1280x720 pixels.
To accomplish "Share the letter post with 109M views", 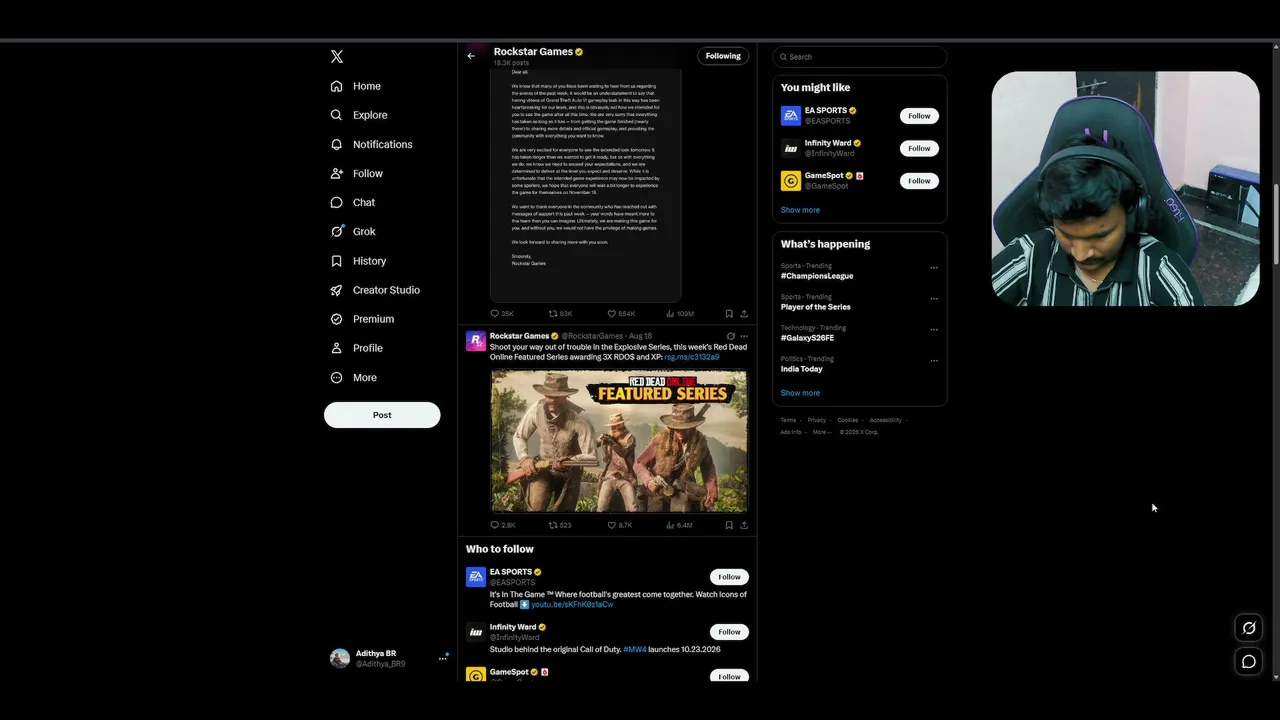I will pos(743,314).
